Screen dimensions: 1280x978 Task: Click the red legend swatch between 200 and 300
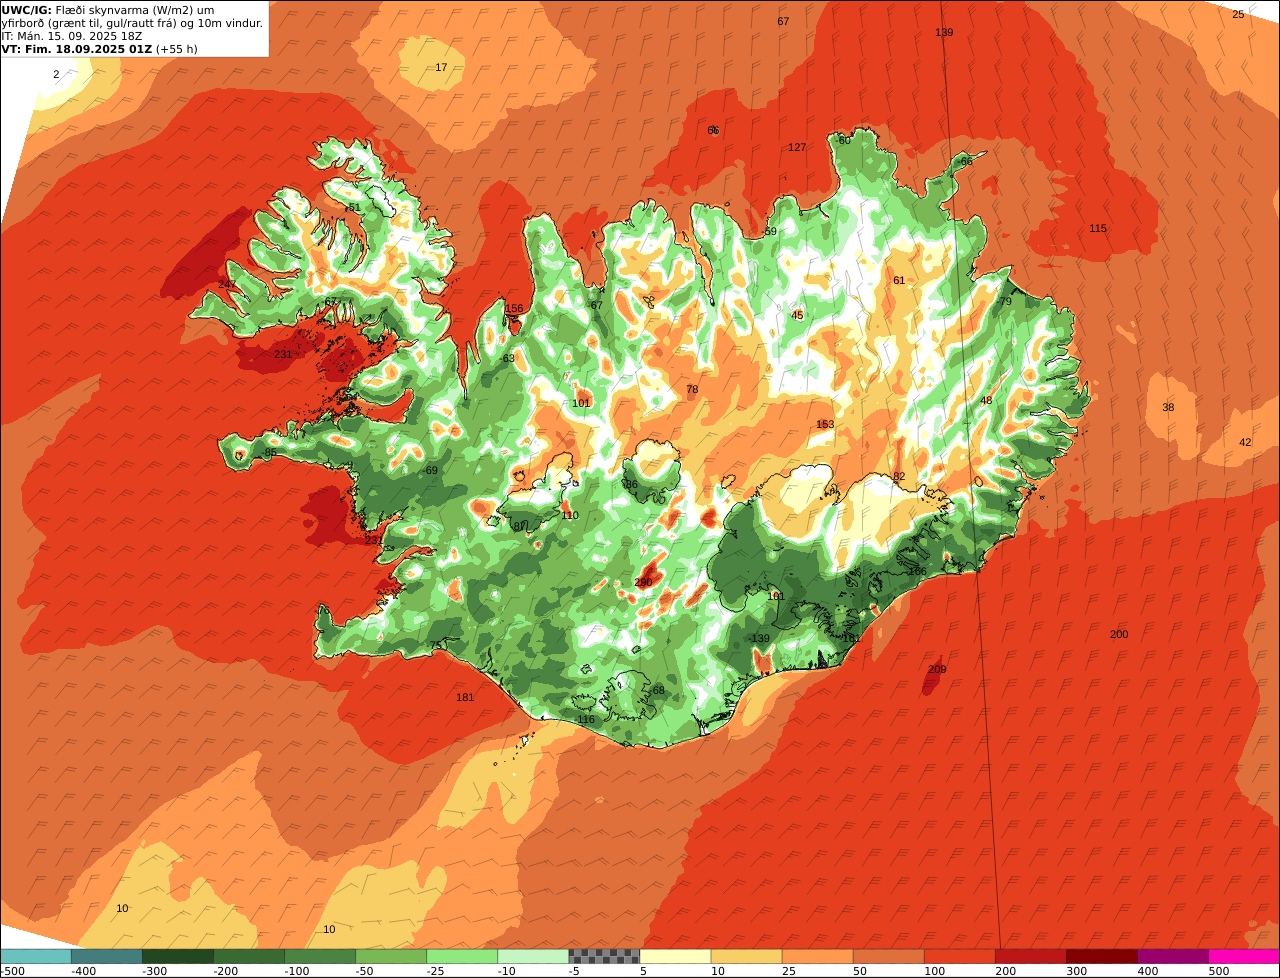1030,956
